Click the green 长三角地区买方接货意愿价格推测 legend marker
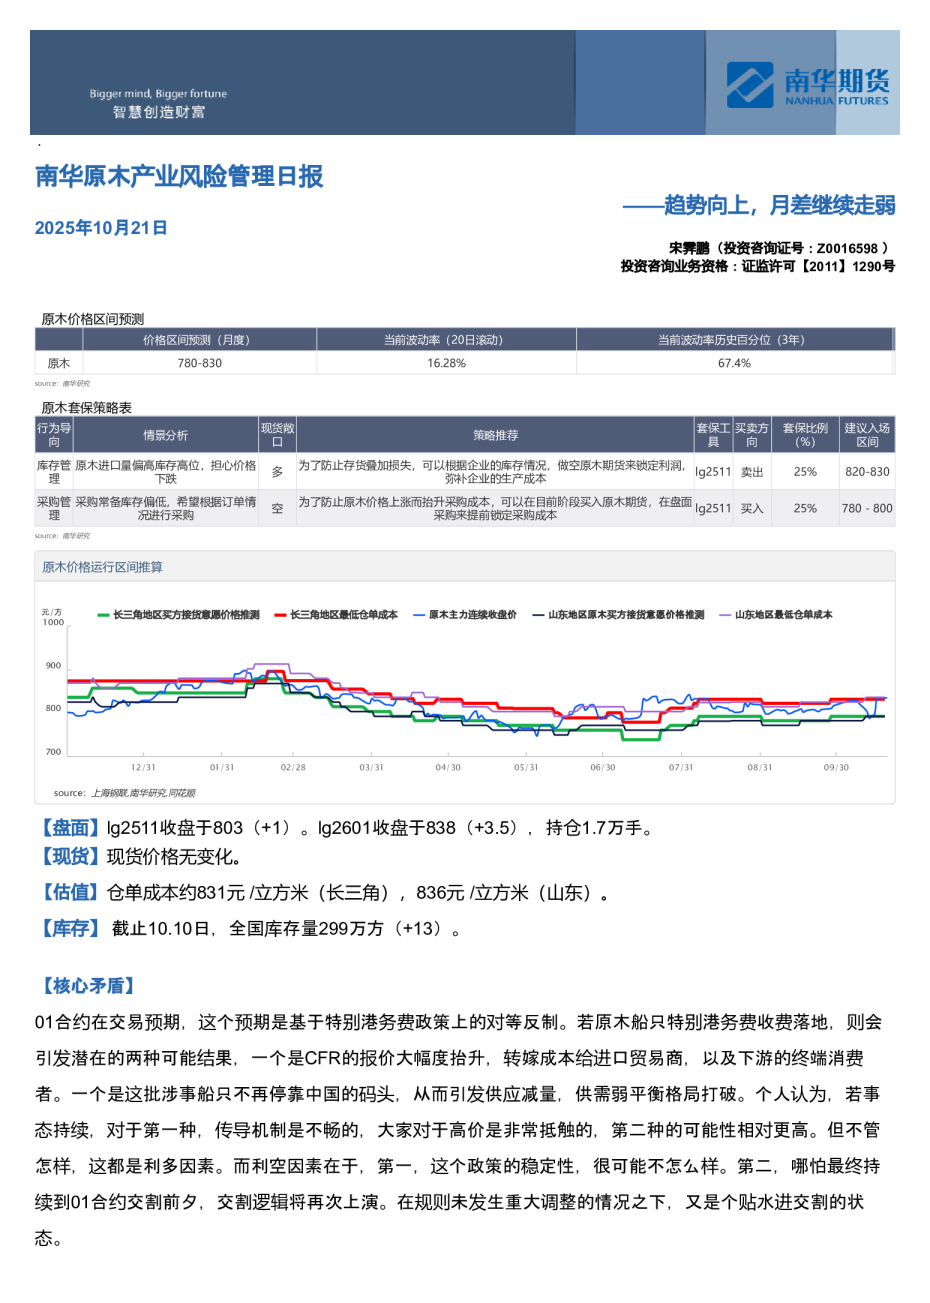930x1303 pixels. 104,615
